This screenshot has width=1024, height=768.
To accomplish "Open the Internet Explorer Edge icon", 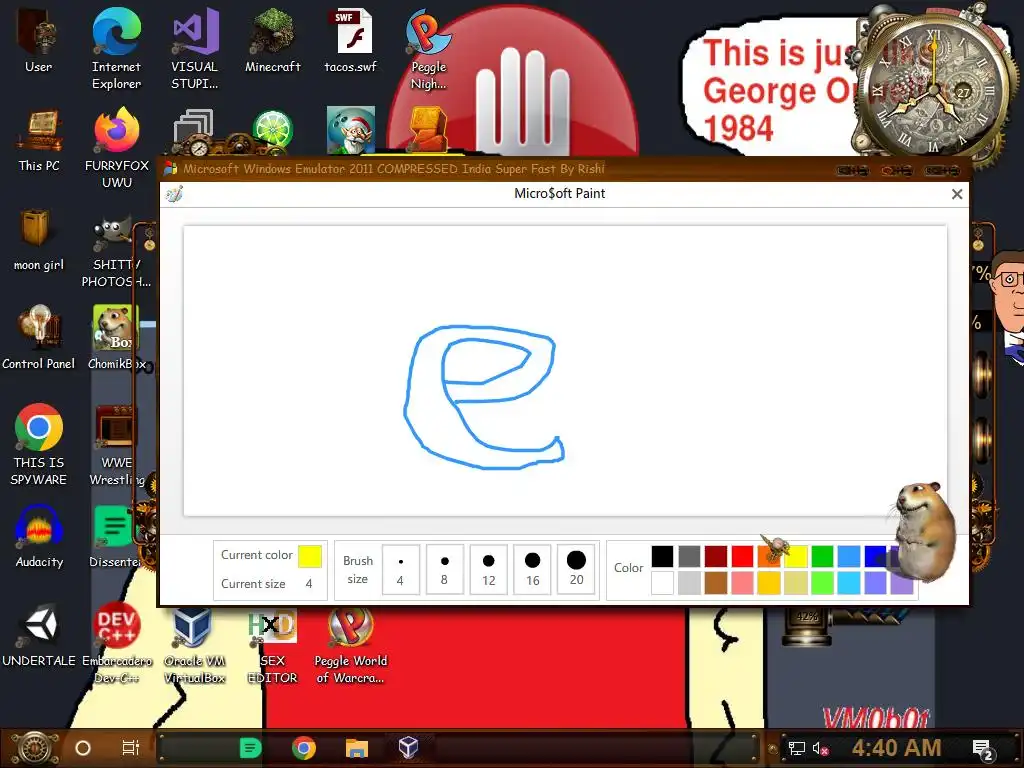I will pyautogui.click(x=116, y=48).
